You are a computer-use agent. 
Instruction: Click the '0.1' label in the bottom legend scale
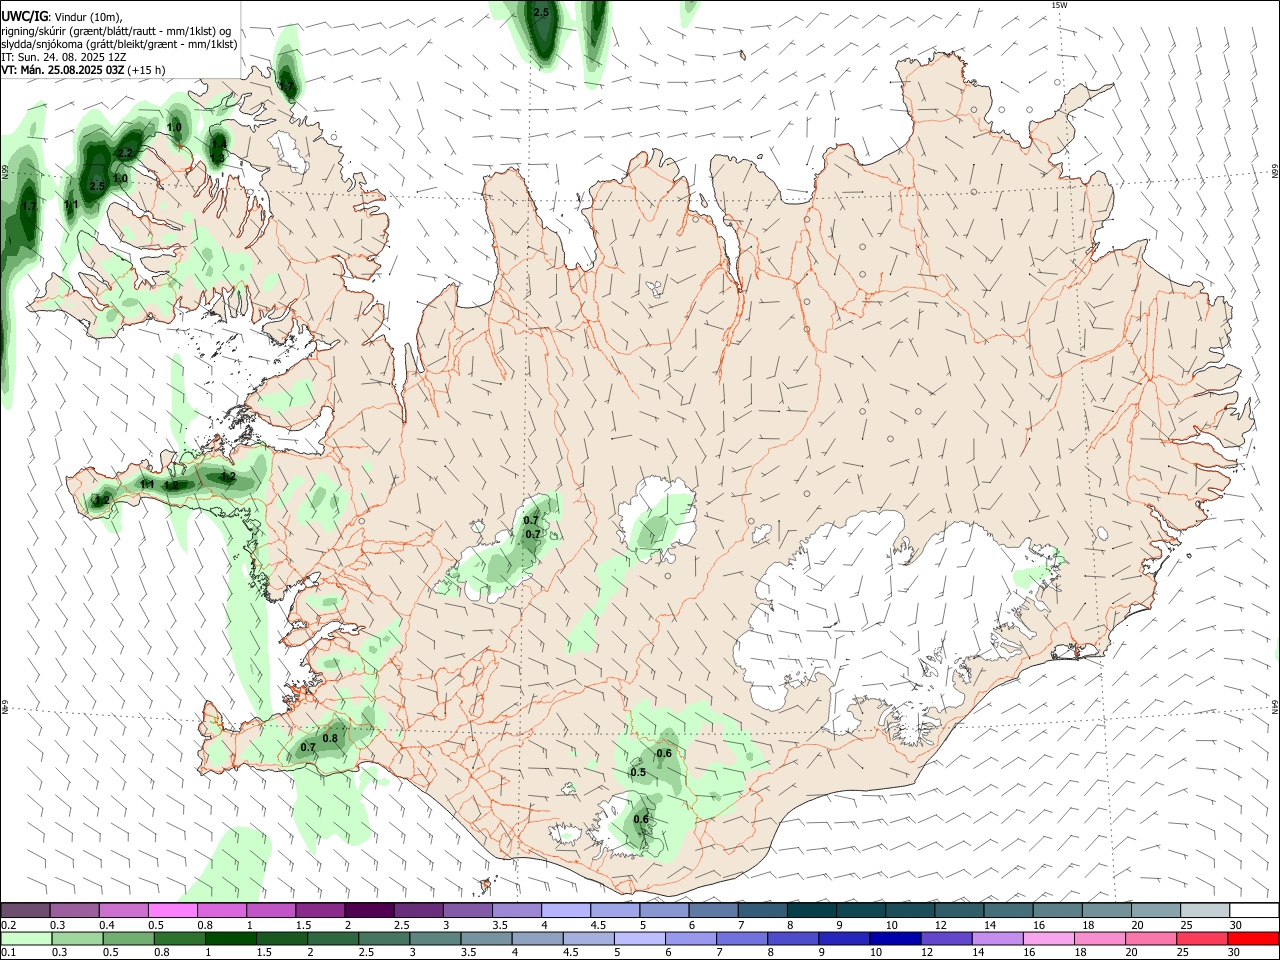click(x=9, y=953)
